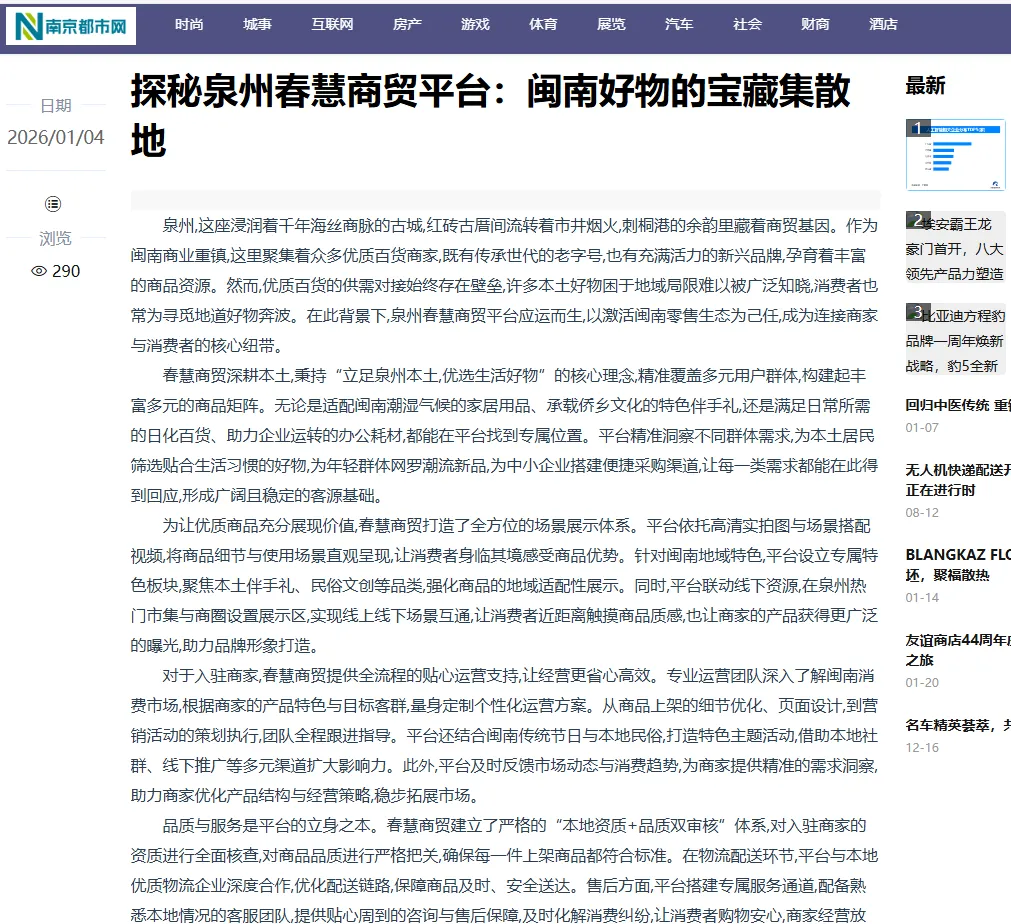This screenshot has width=1011, height=924.
Task: Go to the 酒店 section
Action: coord(883,25)
